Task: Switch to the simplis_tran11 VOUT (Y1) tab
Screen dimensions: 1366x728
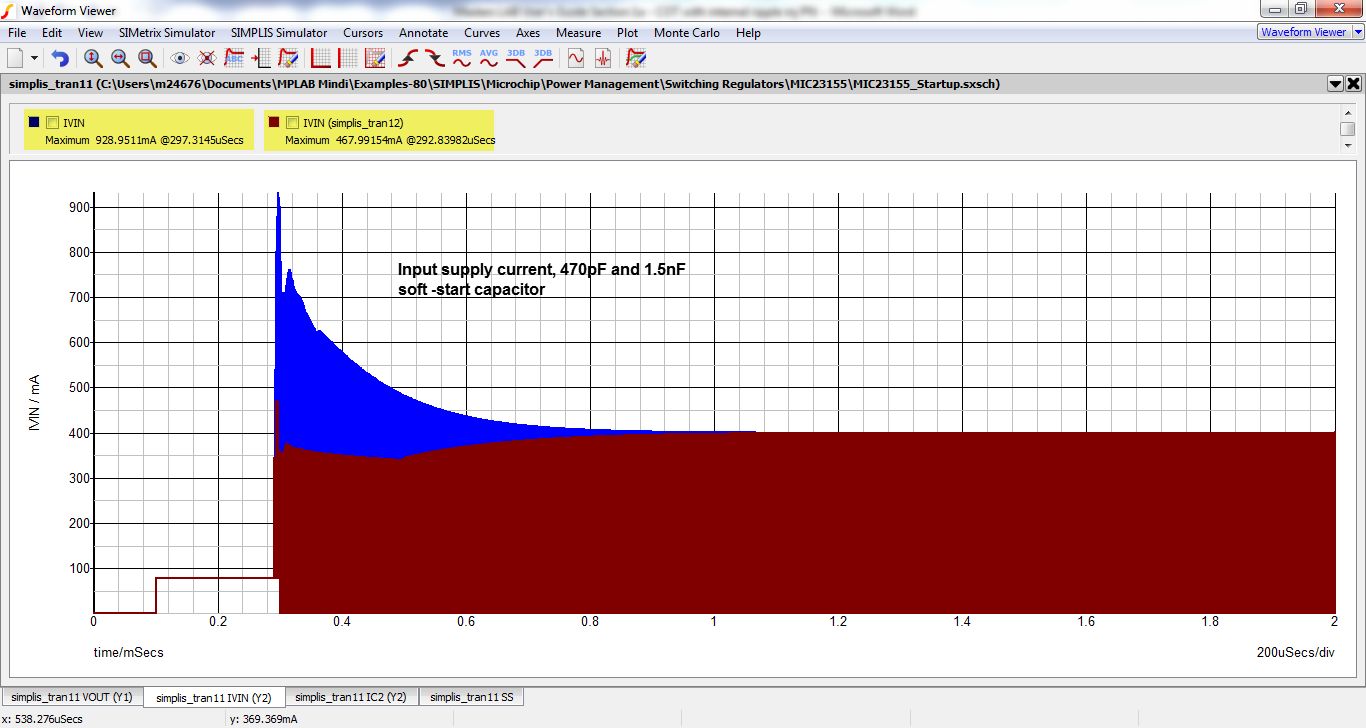Action: pos(71,696)
